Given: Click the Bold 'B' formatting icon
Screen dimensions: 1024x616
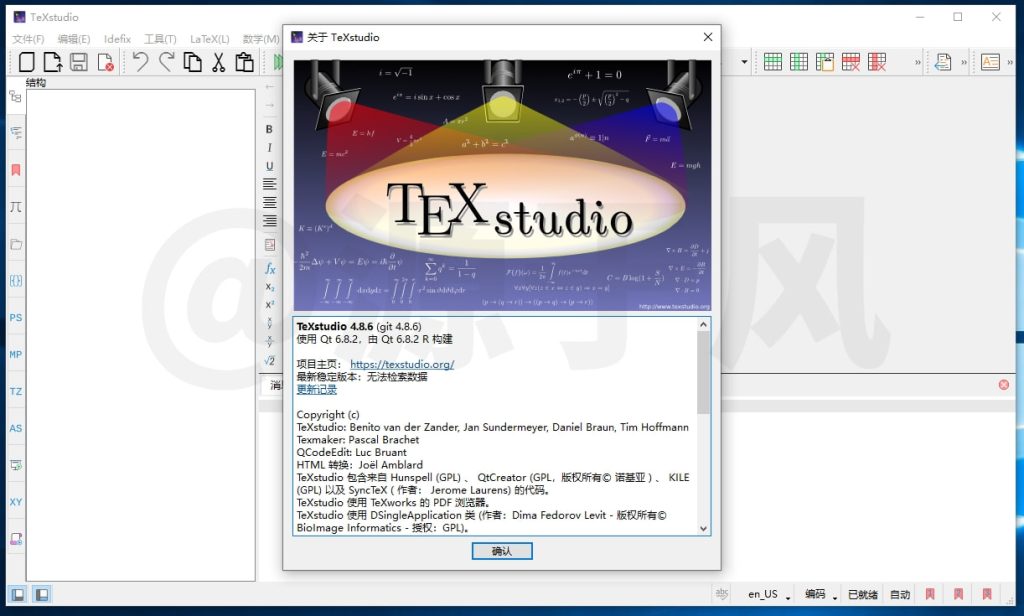Looking at the screenshot, I should 269,129.
